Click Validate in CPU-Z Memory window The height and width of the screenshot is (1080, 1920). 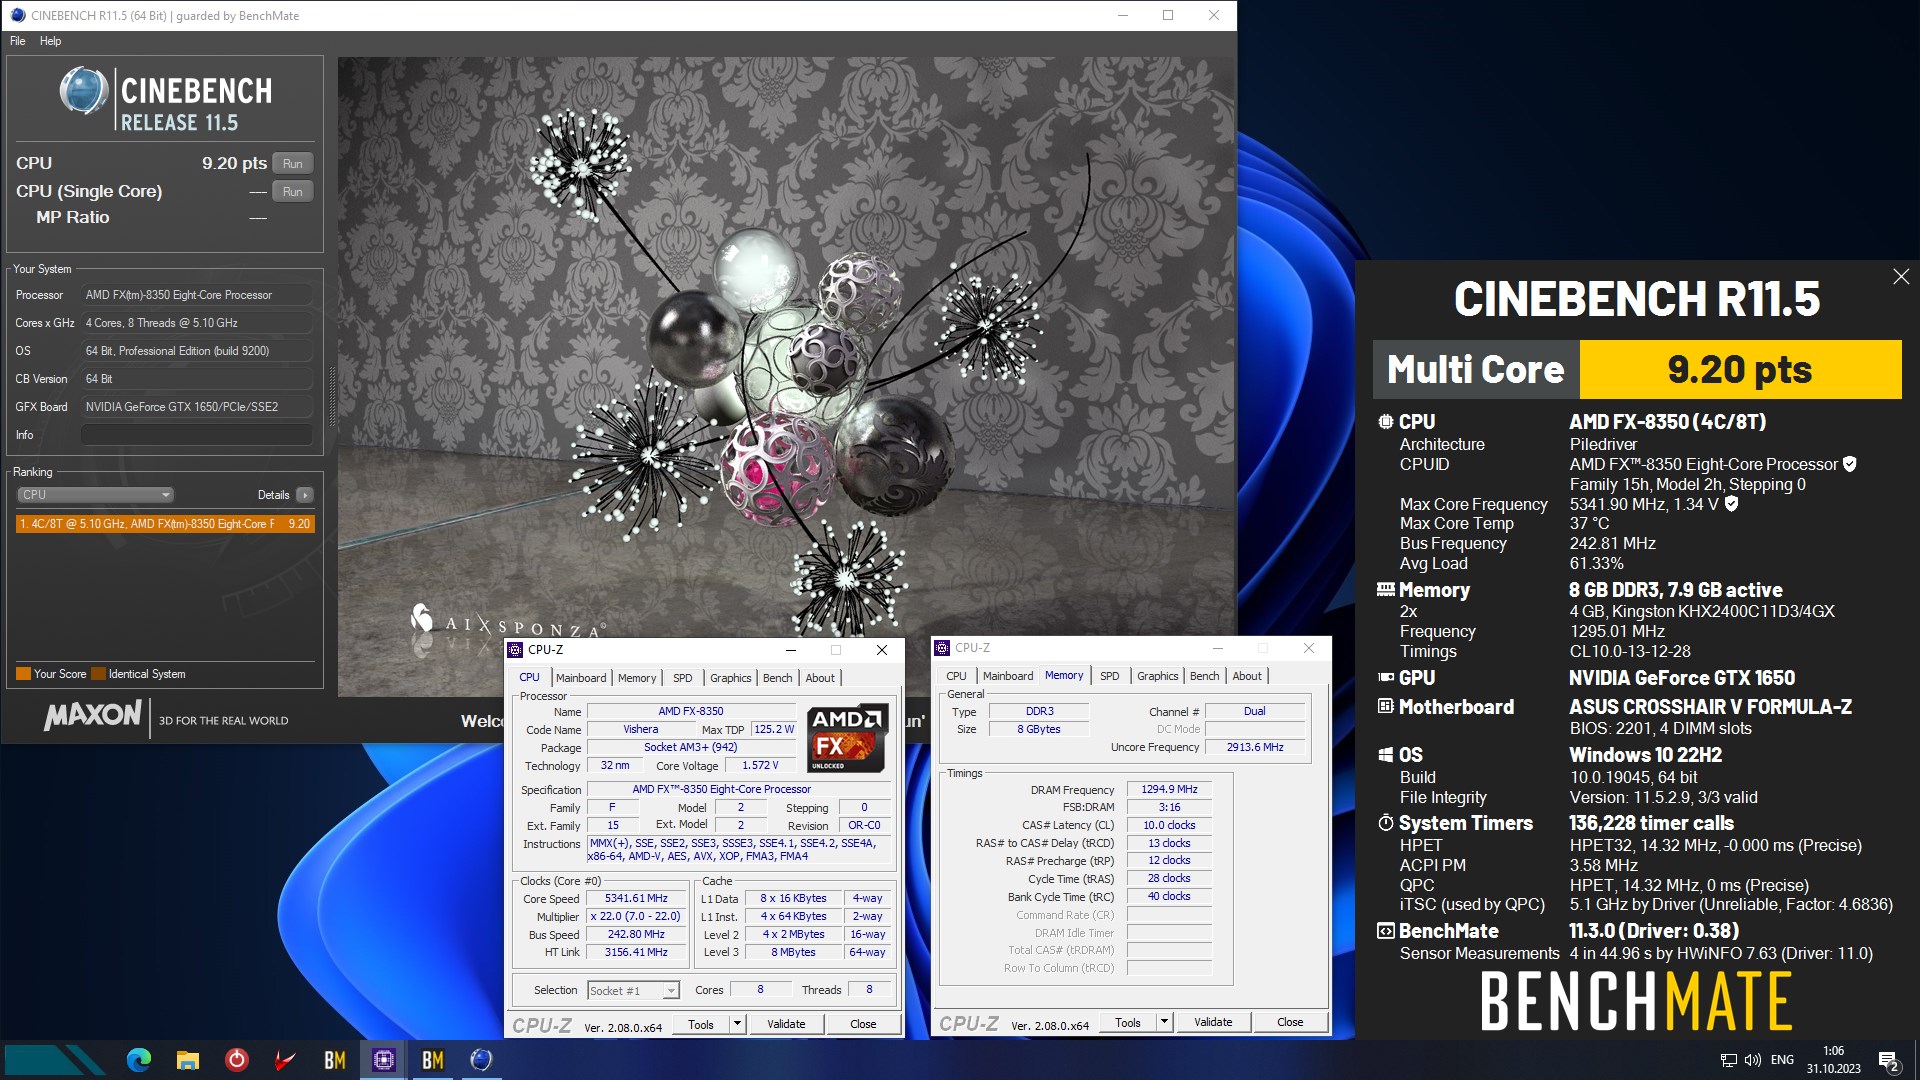pyautogui.click(x=1213, y=1022)
